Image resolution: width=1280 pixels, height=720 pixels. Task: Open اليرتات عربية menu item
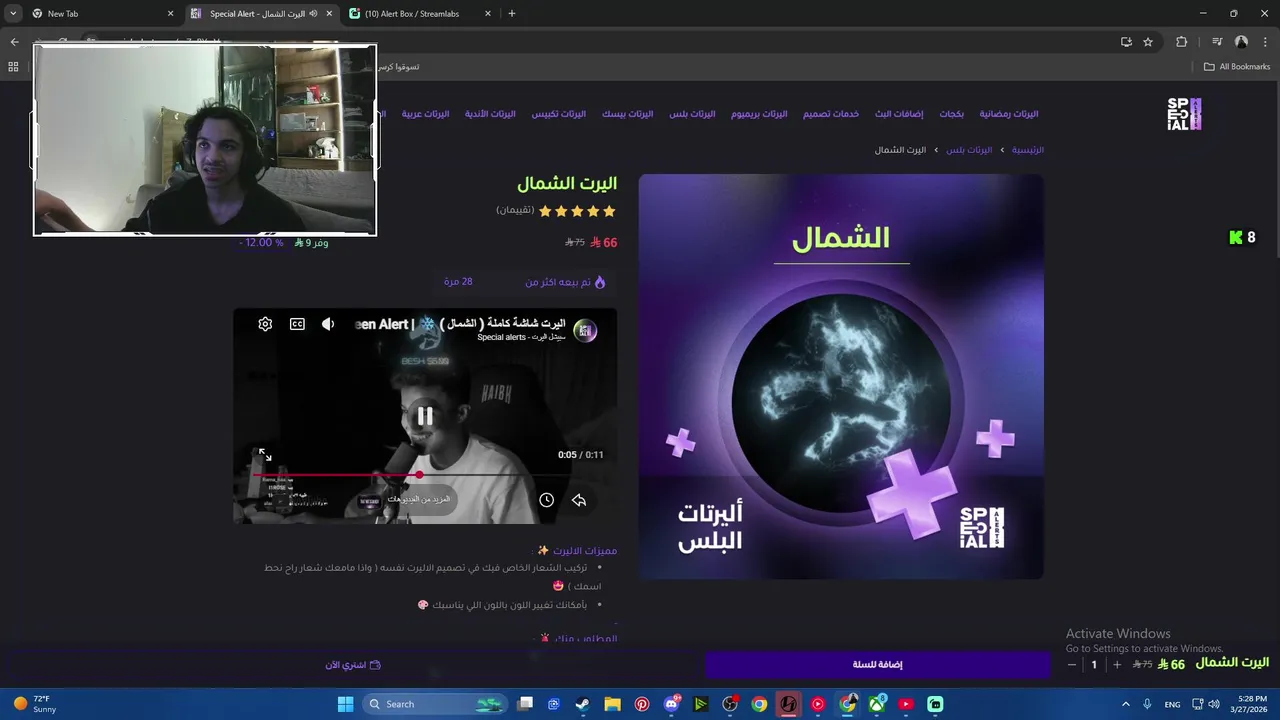click(425, 114)
